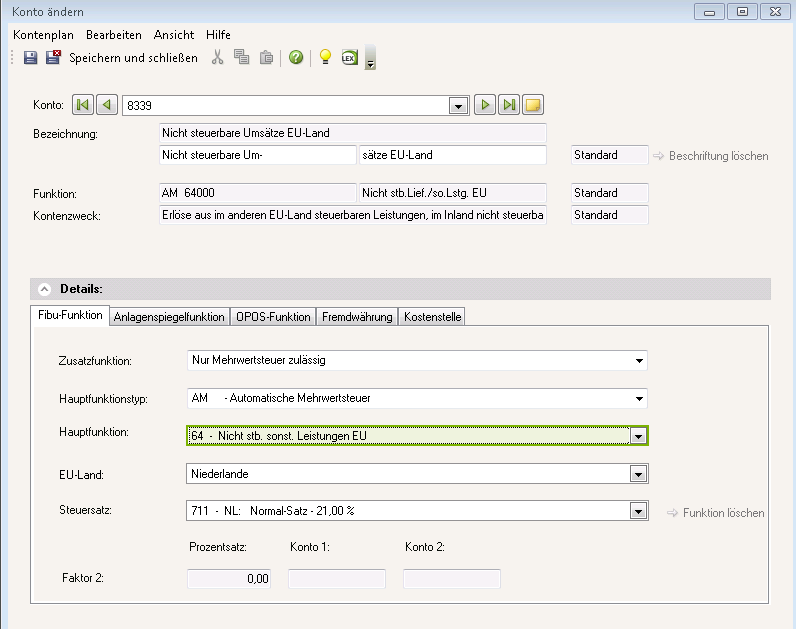Click the Faktor 2 Prozentsatz field

coord(229,579)
